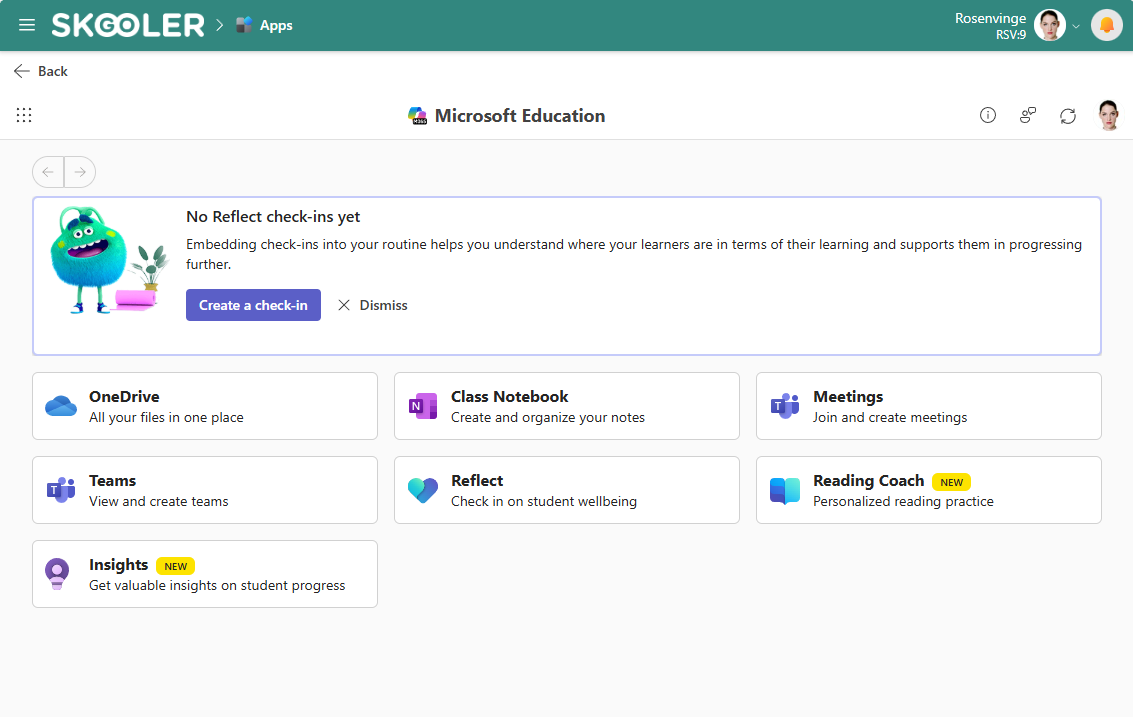Open the information icon
The height and width of the screenshot is (717, 1133).
point(988,115)
